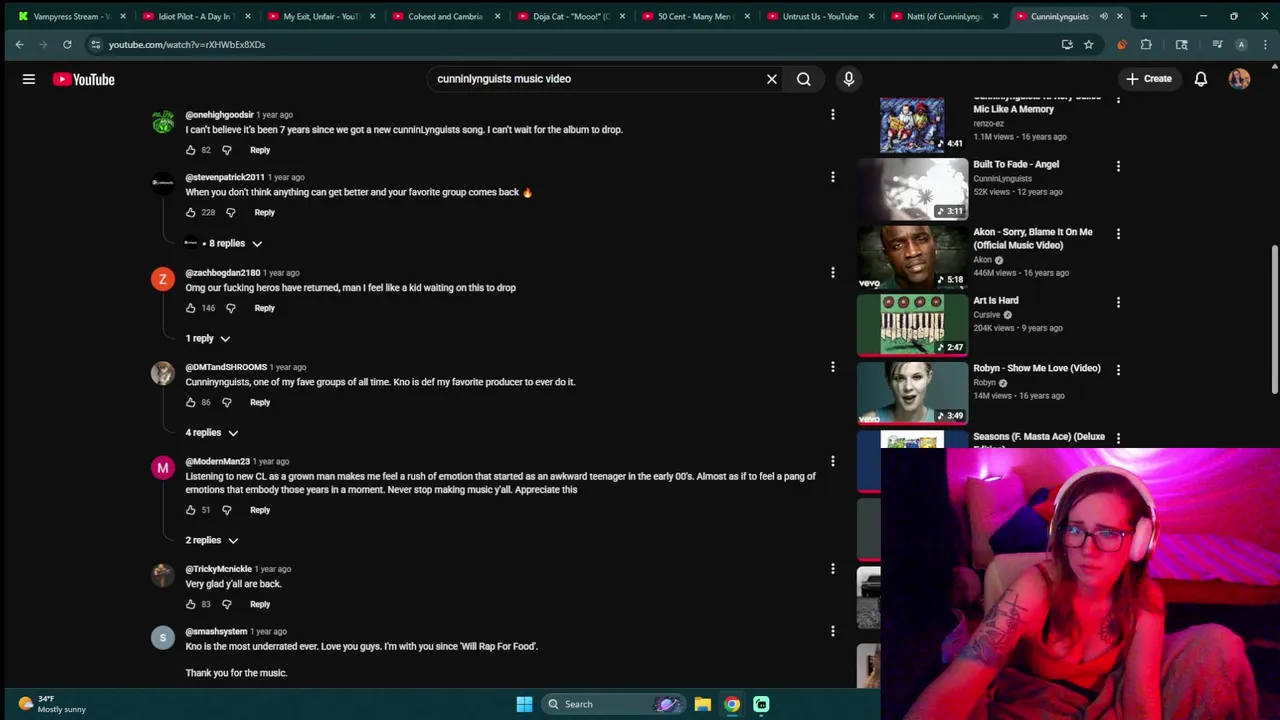Like the comment by @ModernMan23
1280x720 pixels.
pyautogui.click(x=190, y=510)
